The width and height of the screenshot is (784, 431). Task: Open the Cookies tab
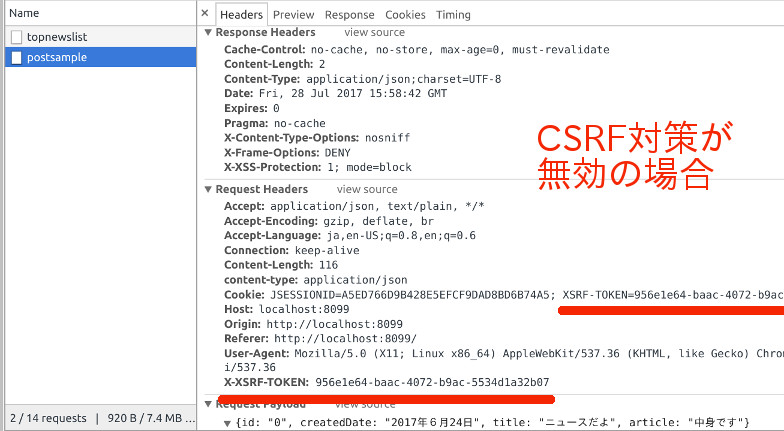(405, 14)
